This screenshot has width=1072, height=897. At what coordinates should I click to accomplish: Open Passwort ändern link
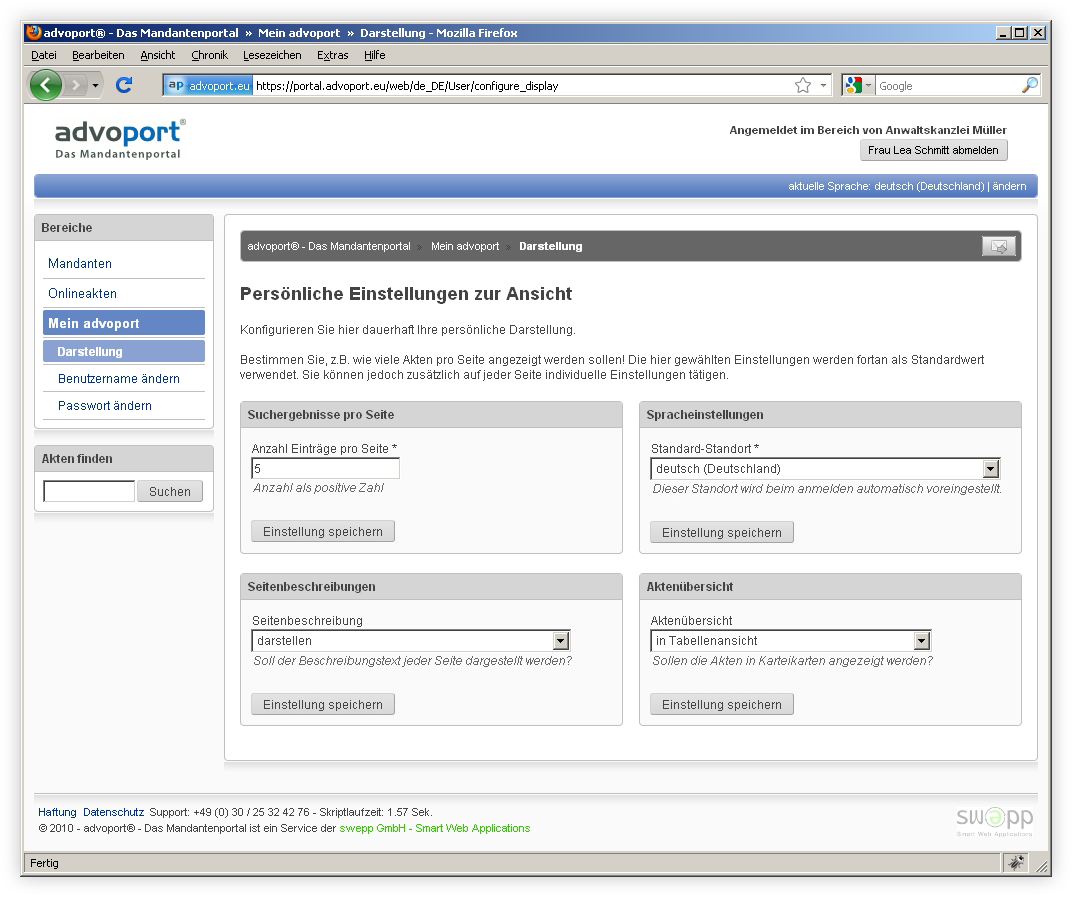[x=105, y=405]
